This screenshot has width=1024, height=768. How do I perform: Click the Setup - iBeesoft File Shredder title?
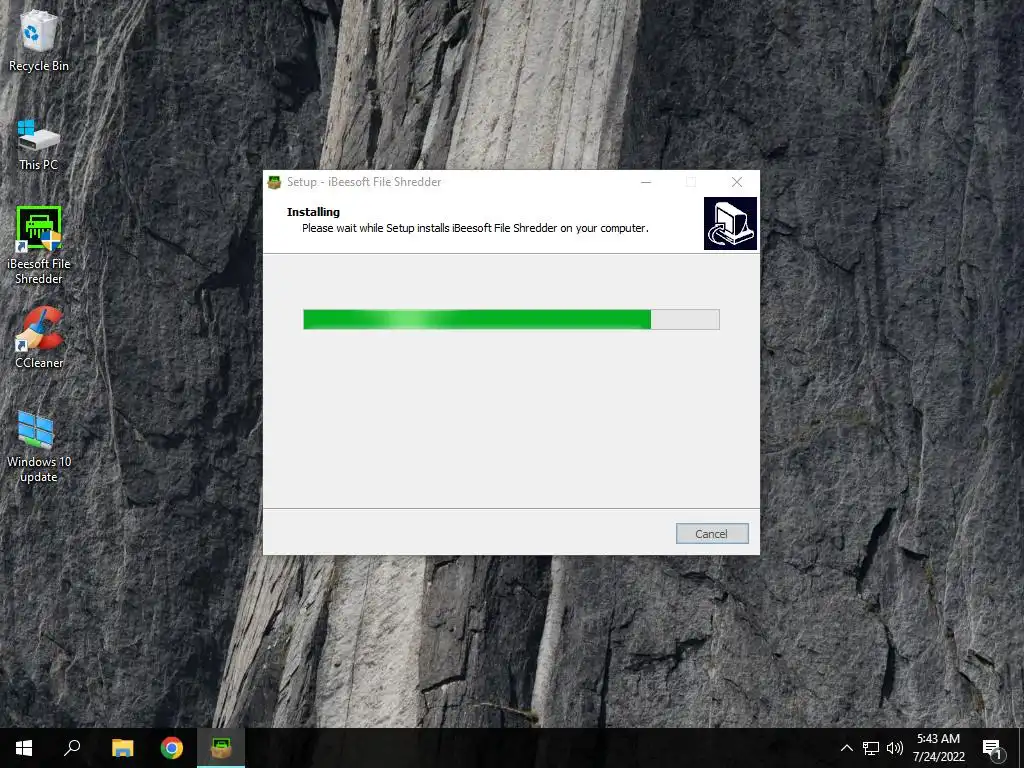pos(364,182)
